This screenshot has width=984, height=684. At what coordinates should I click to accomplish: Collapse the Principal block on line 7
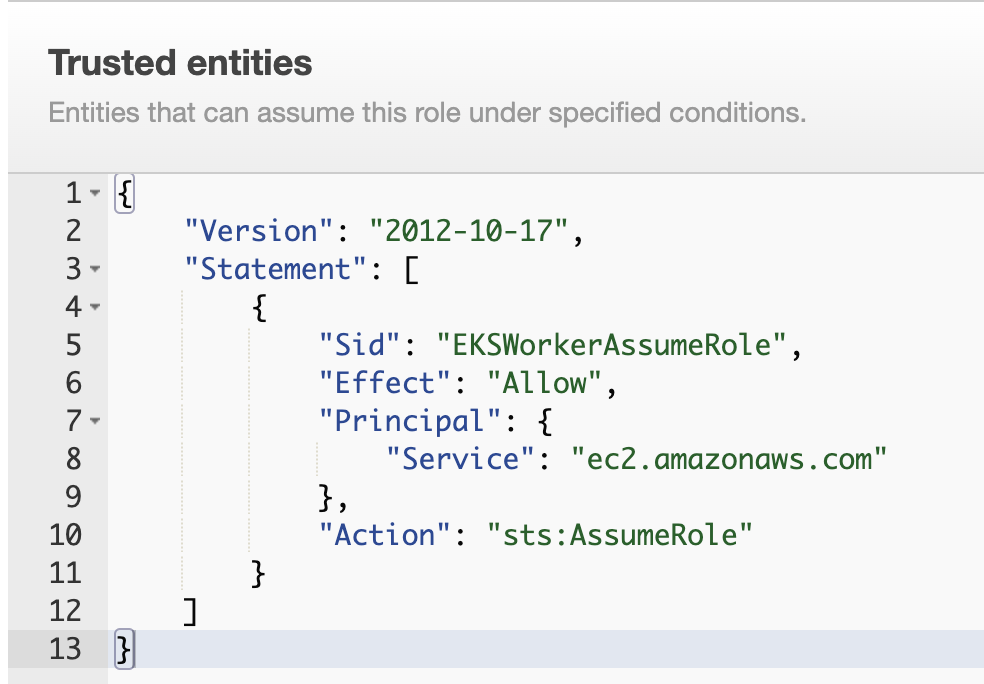pyautogui.click(x=95, y=421)
